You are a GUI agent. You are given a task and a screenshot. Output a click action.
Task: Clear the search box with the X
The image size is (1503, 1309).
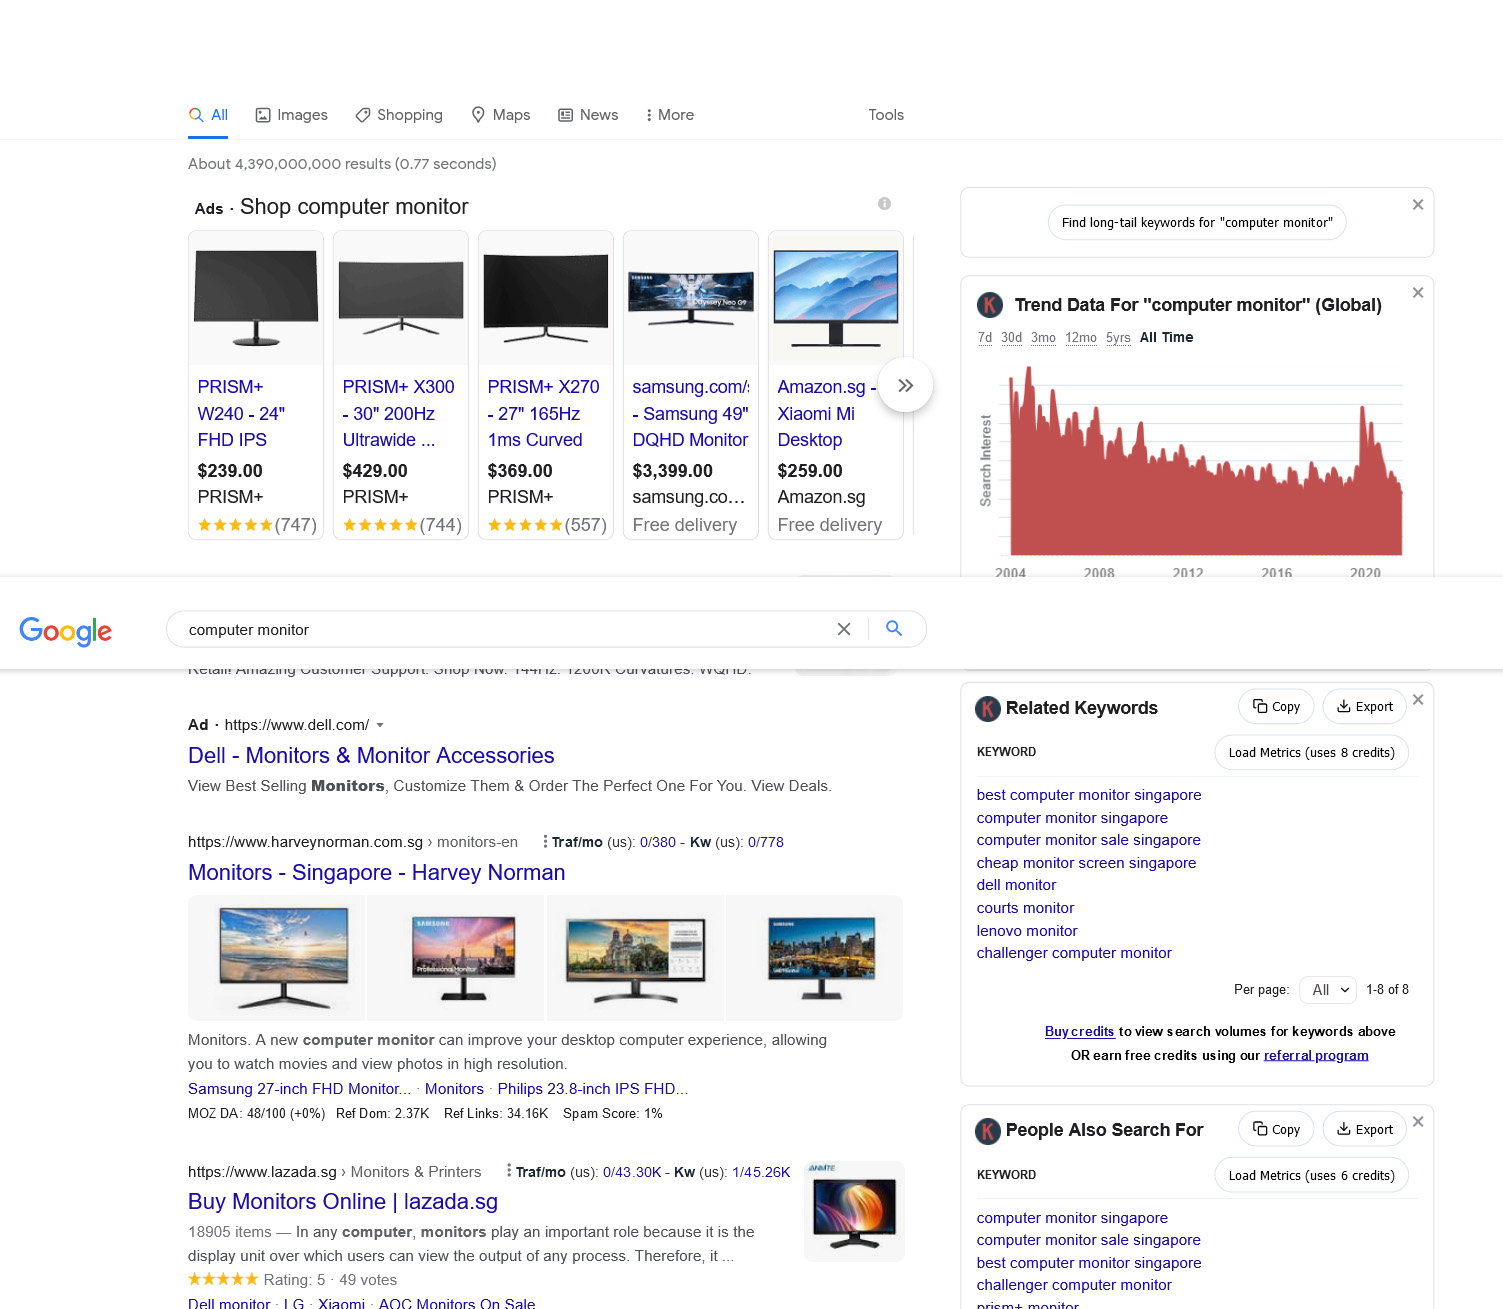pyautogui.click(x=844, y=629)
